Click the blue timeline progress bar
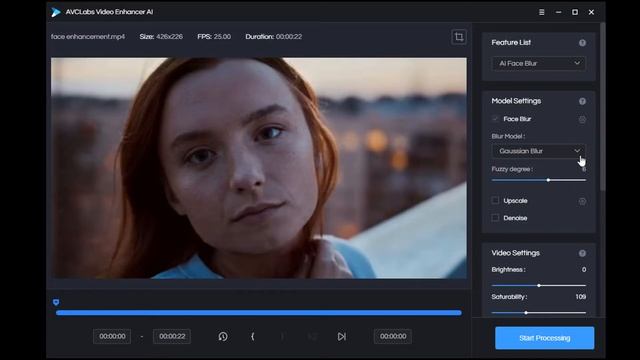 259,313
